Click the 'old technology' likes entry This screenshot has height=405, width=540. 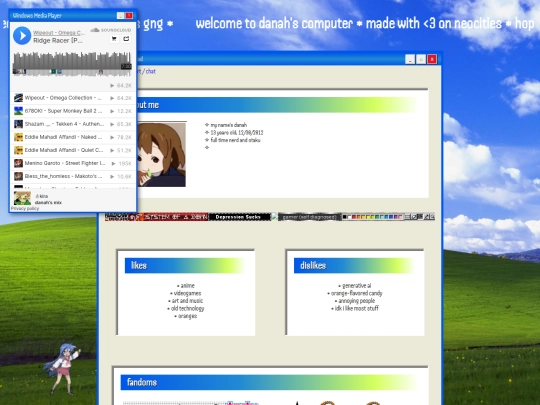click(x=186, y=308)
